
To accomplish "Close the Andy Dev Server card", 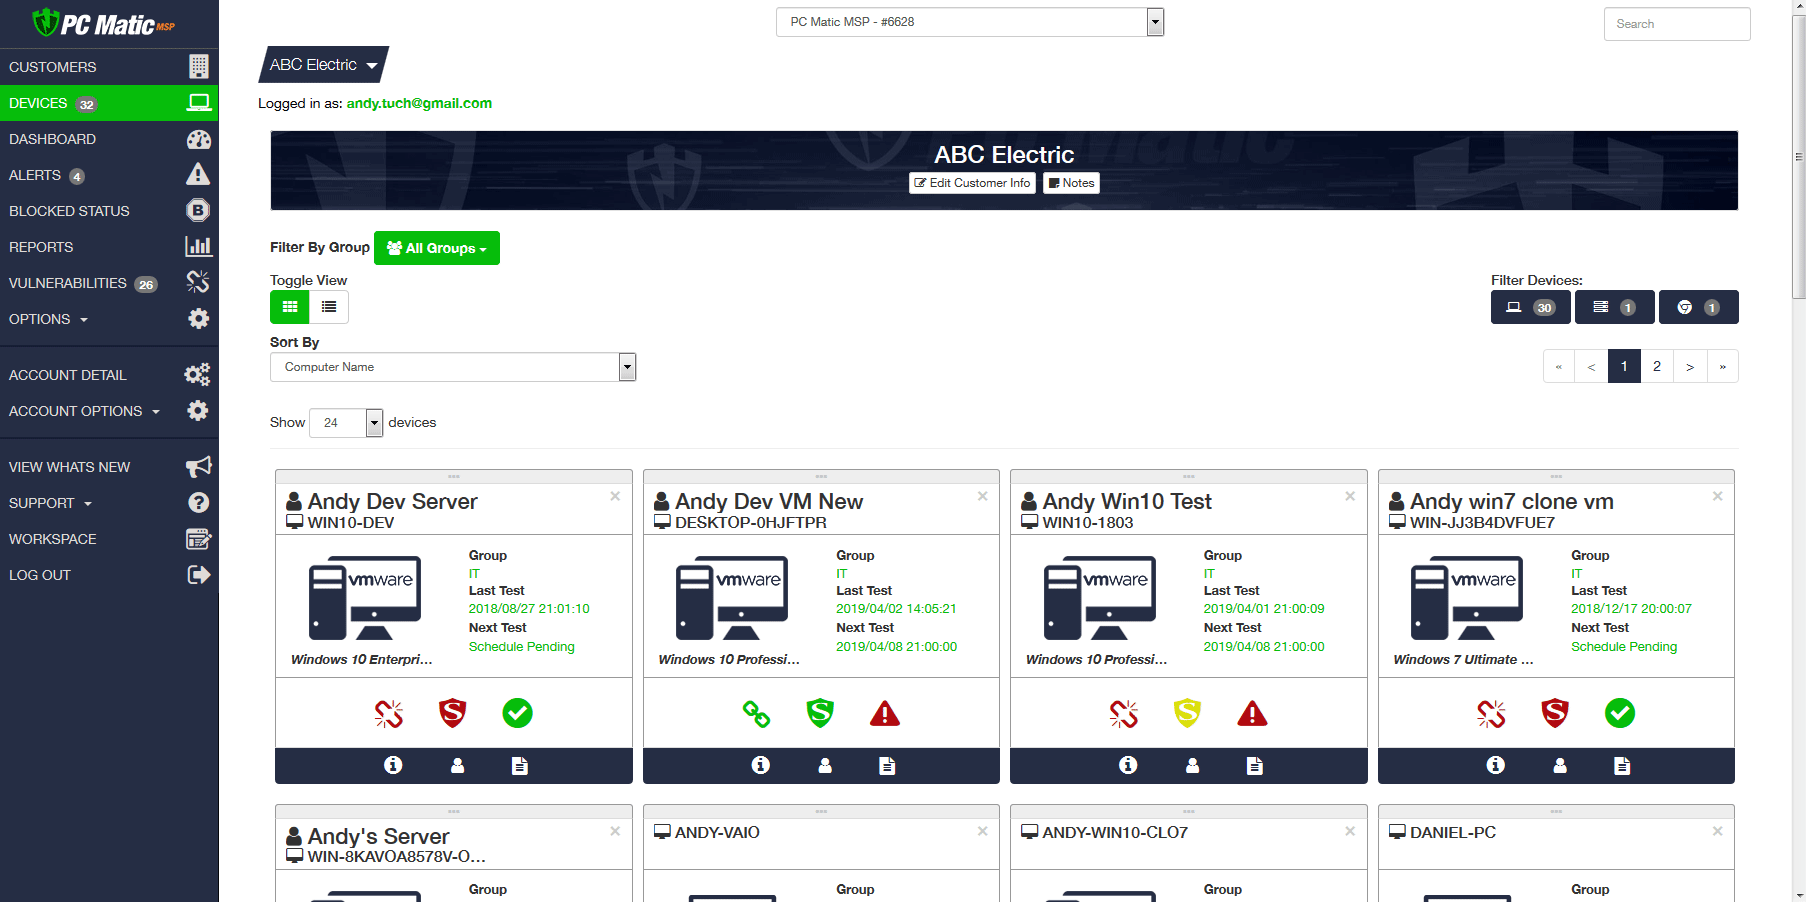I will pyautogui.click(x=615, y=496).
